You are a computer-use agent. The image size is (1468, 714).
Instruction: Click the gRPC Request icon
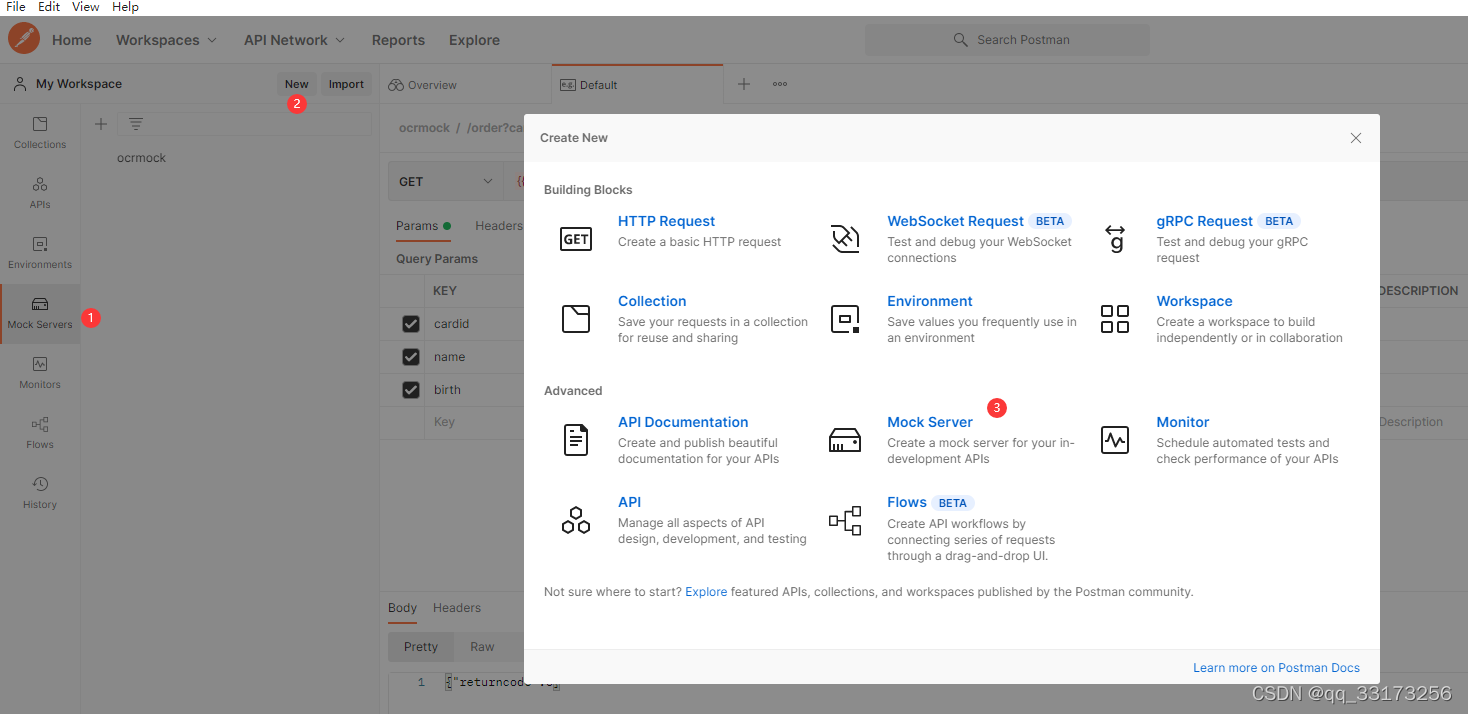1115,239
